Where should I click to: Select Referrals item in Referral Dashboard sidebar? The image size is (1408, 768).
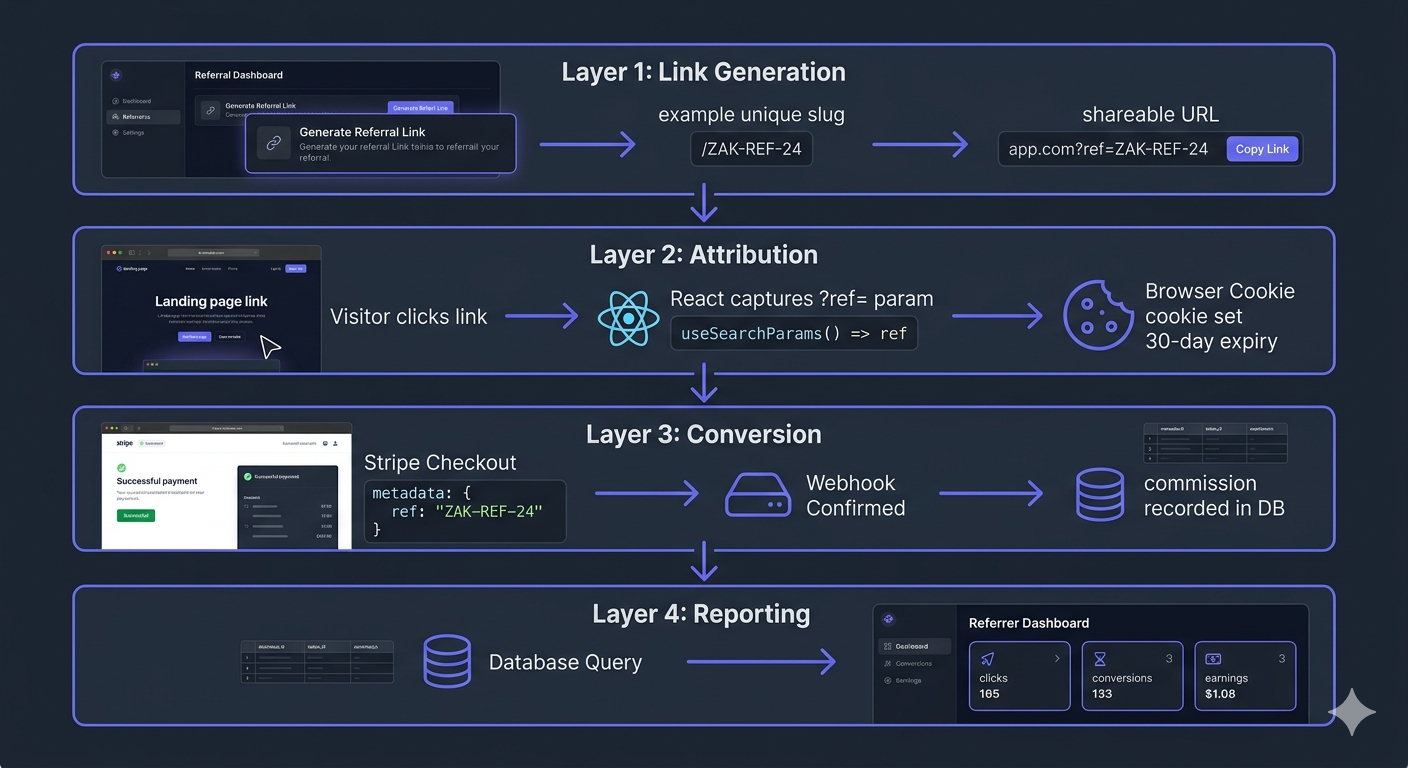tap(143, 117)
